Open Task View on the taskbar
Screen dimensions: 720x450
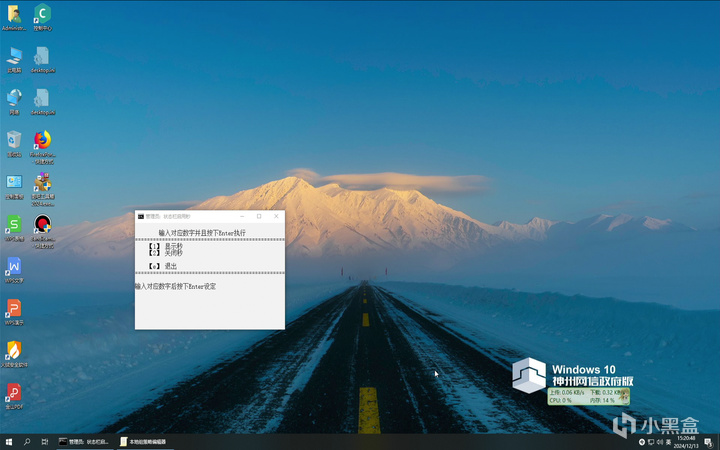[45, 442]
